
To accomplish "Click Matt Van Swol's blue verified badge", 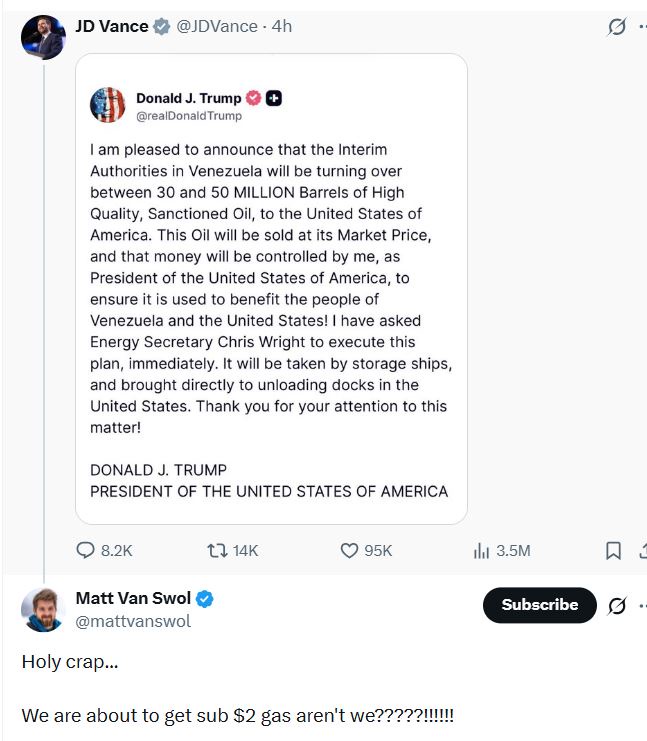I will [204, 599].
